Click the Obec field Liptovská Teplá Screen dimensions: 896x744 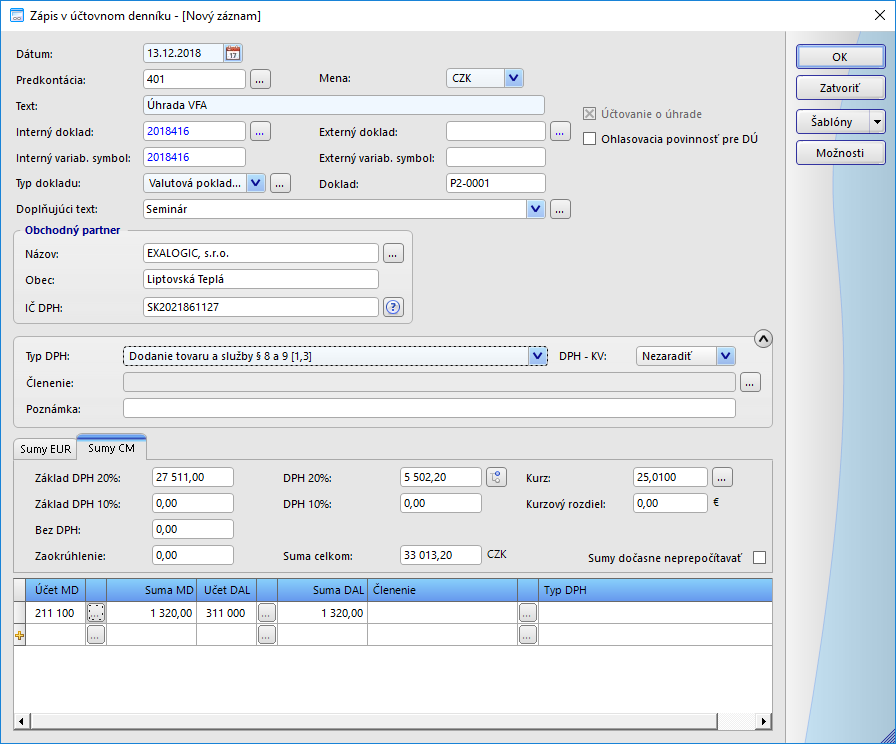click(x=261, y=279)
